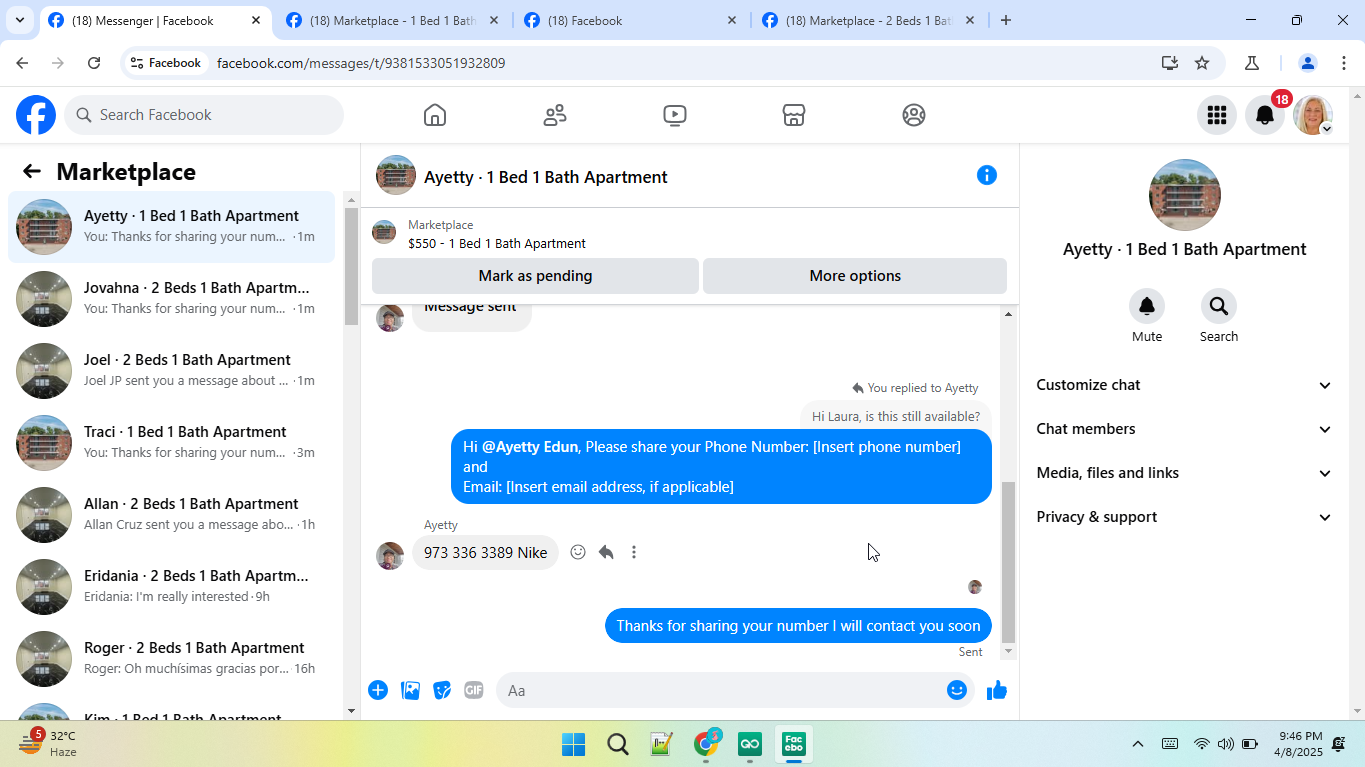Reload the page
Screen dimensions: 1365x767
point(94,63)
